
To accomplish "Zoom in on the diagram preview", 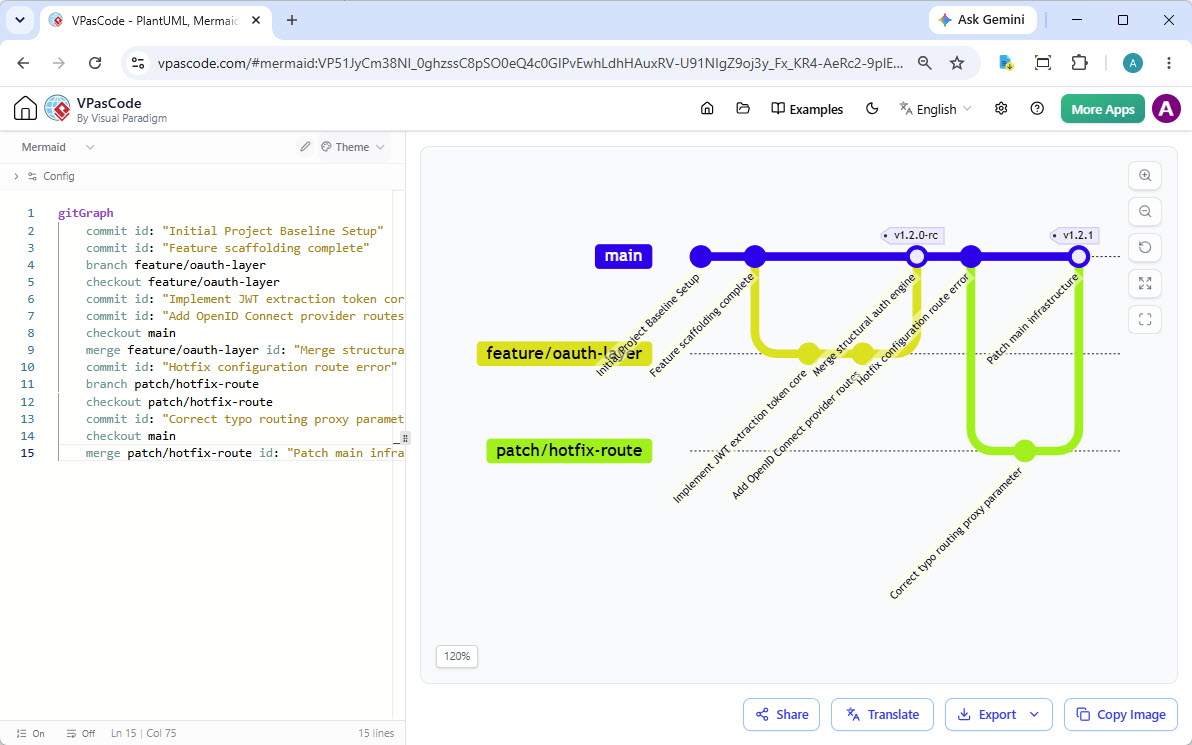I will pos(1145,176).
